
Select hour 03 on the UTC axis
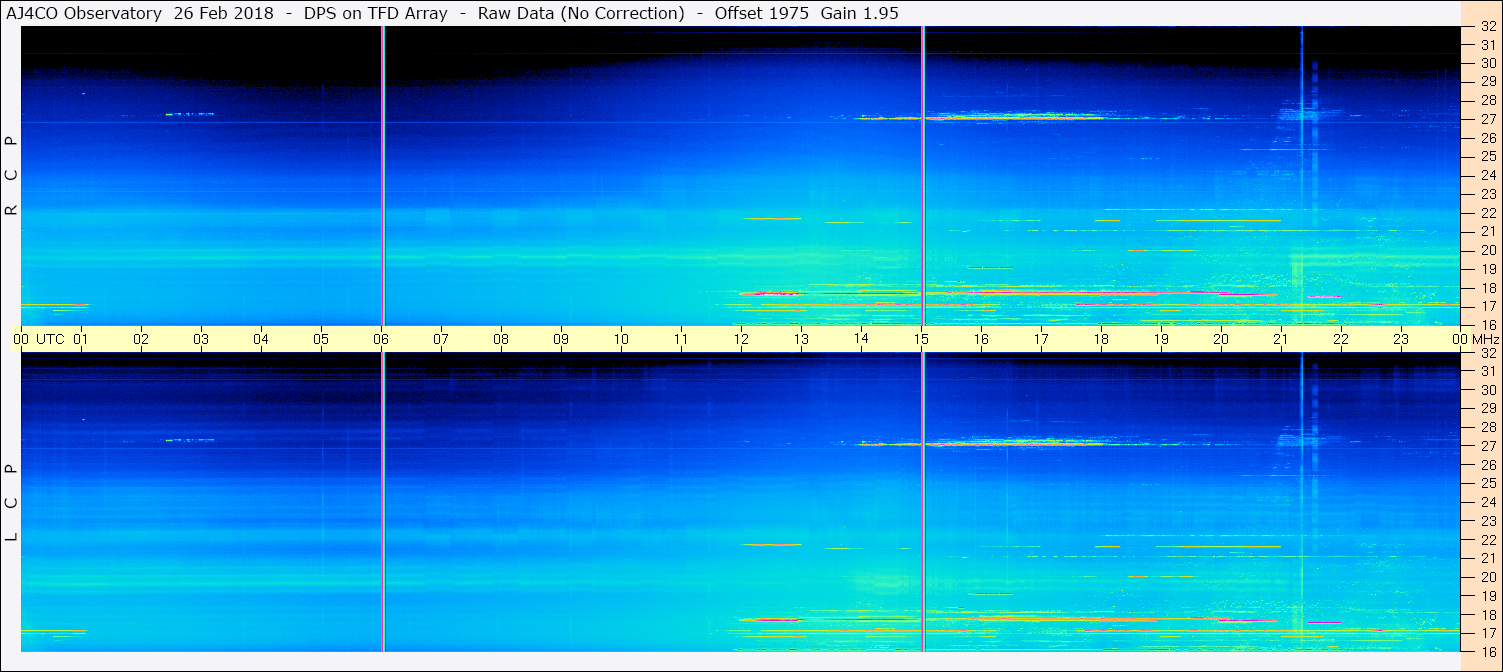pyautogui.click(x=201, y=339)
